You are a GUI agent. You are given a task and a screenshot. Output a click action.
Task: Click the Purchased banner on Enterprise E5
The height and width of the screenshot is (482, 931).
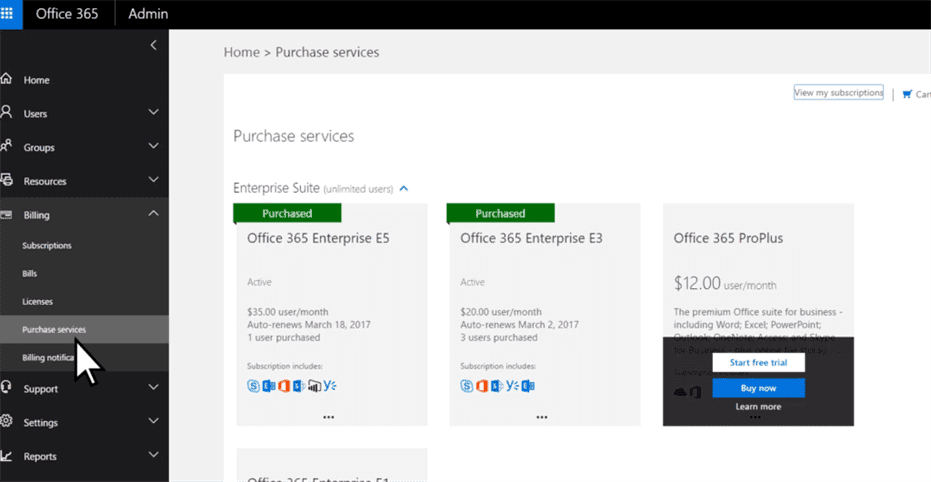[x=287, y=213]
